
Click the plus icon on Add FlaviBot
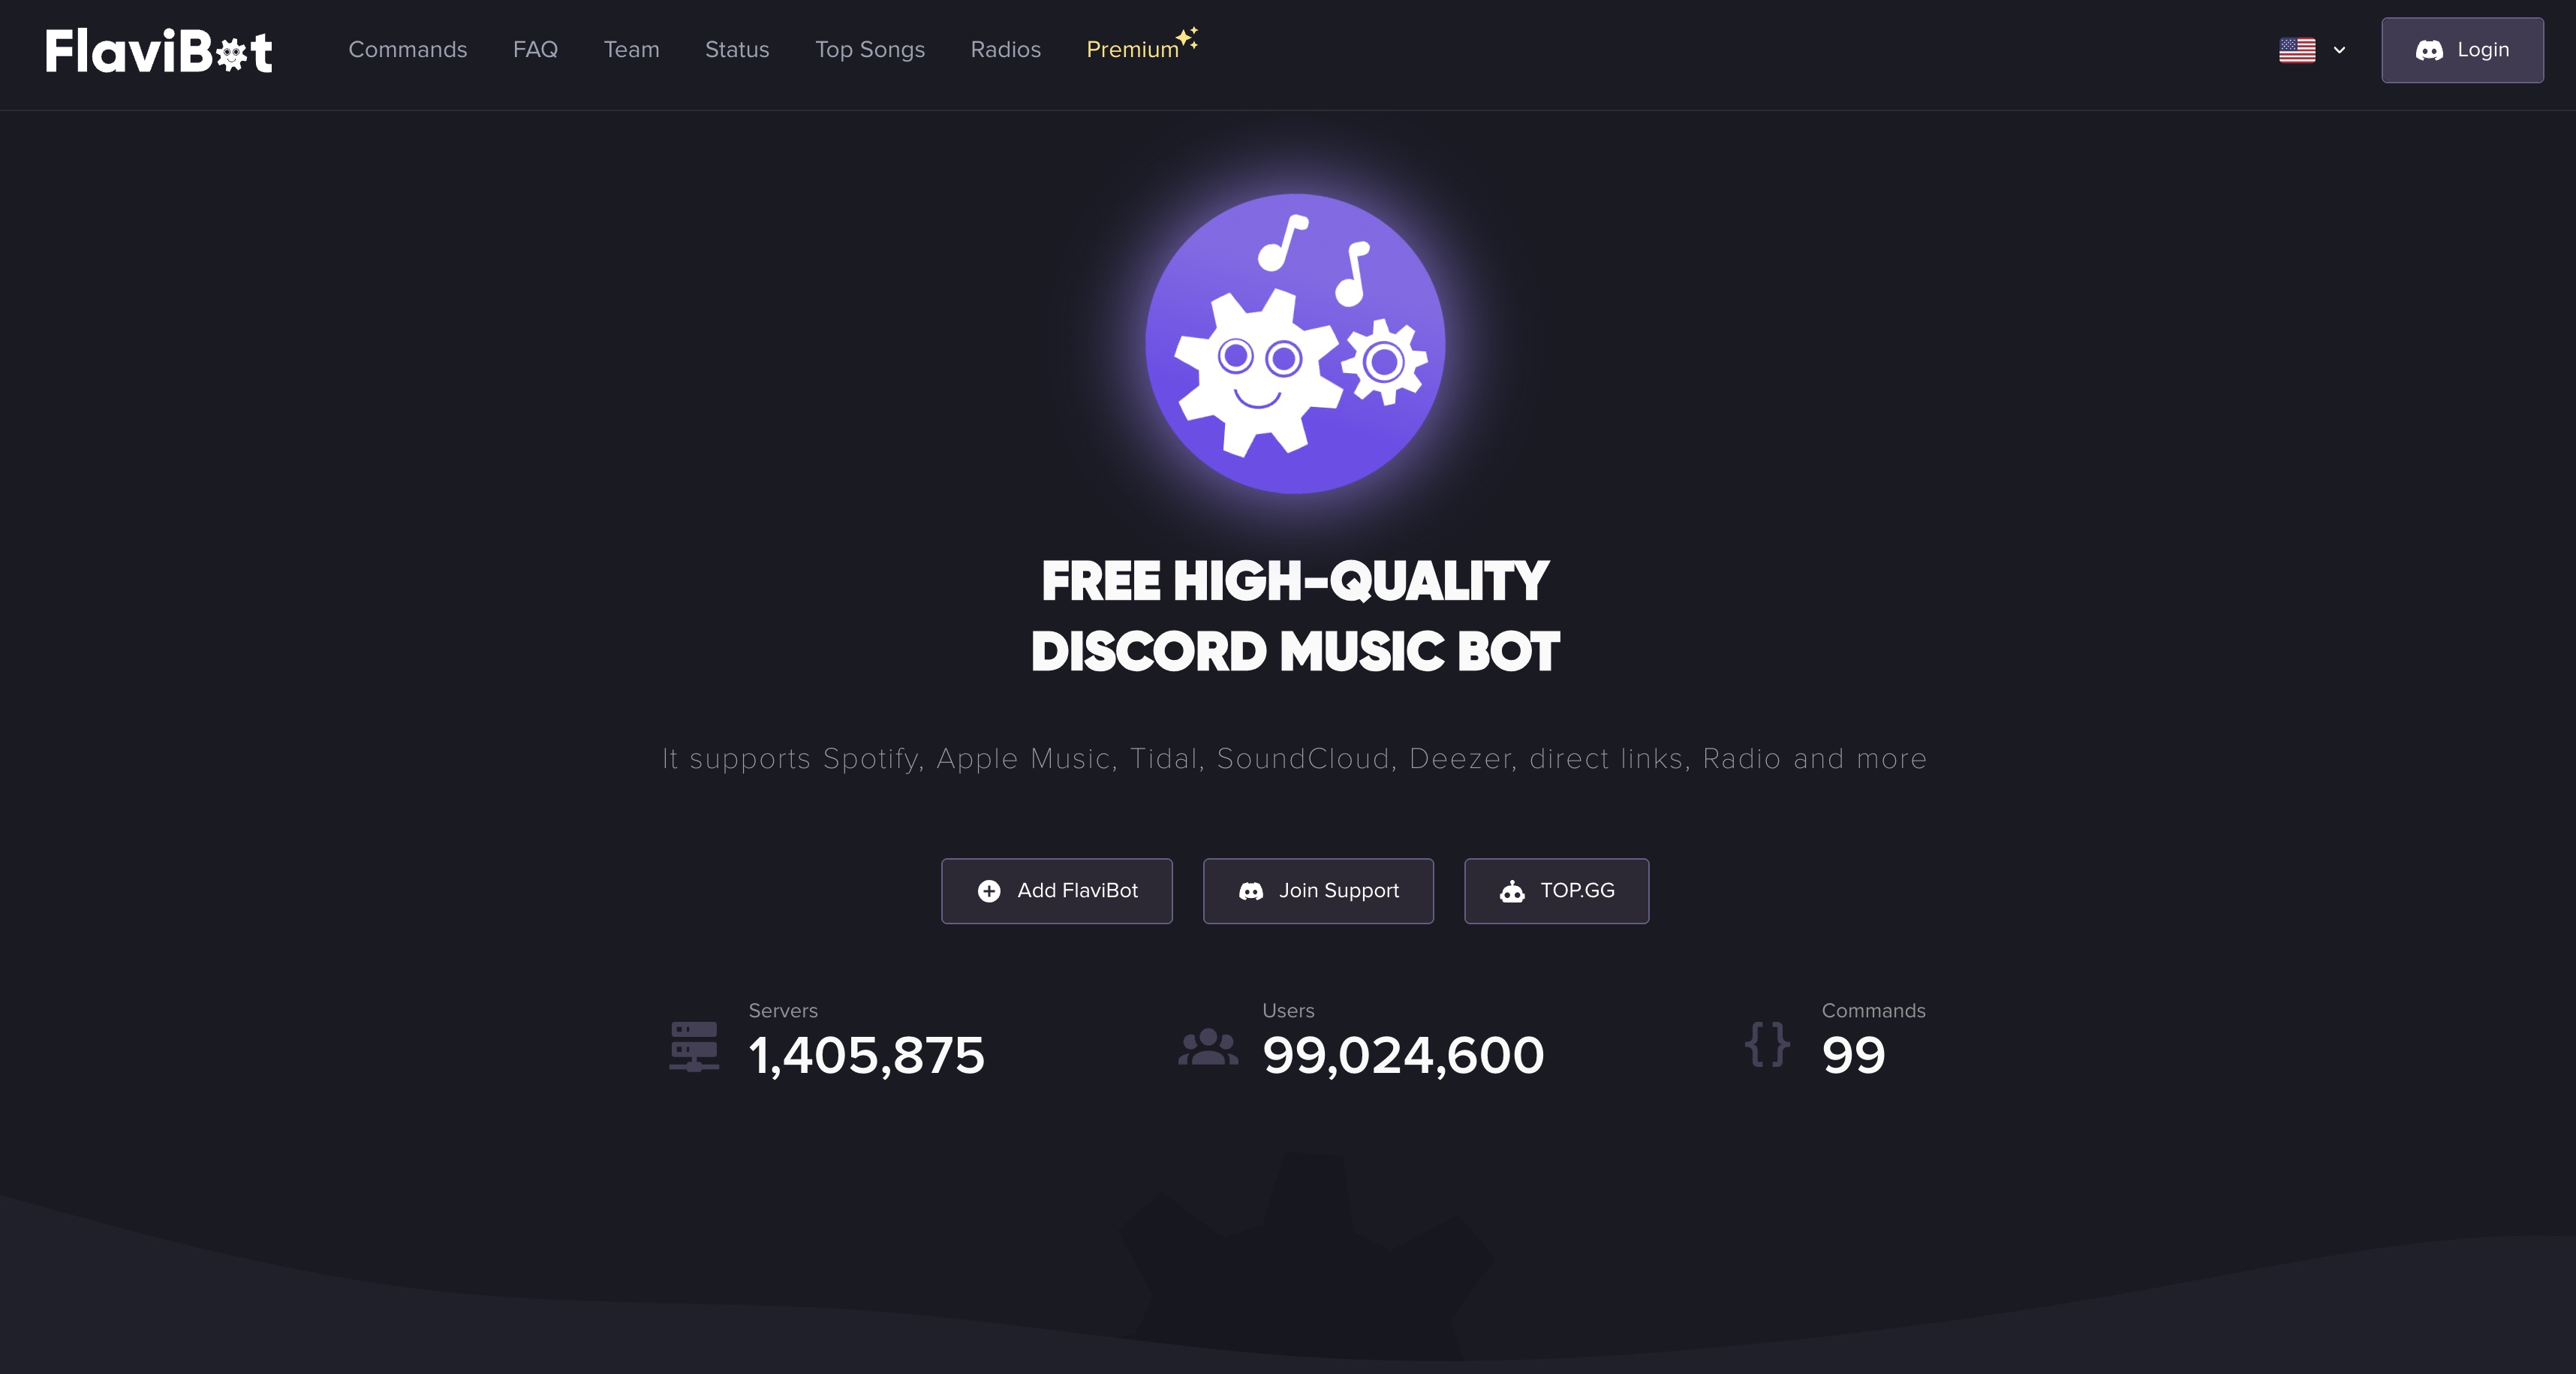pyautogui.click(x=989, y=891)
